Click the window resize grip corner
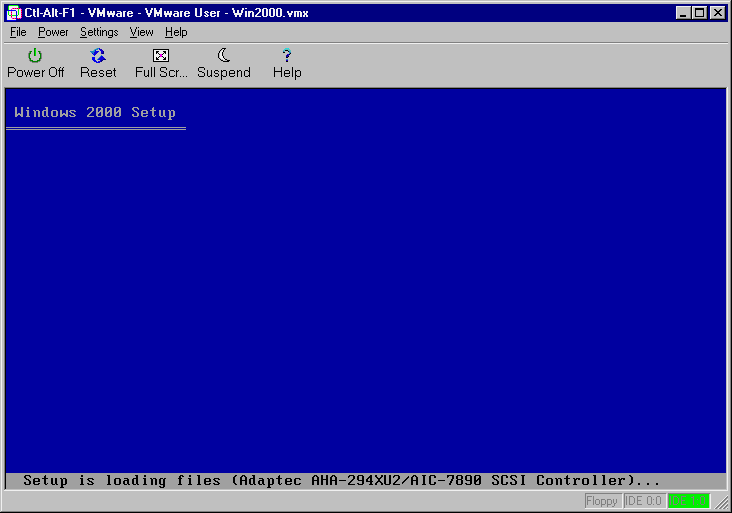The image size is (732, 513). point(721,502)
